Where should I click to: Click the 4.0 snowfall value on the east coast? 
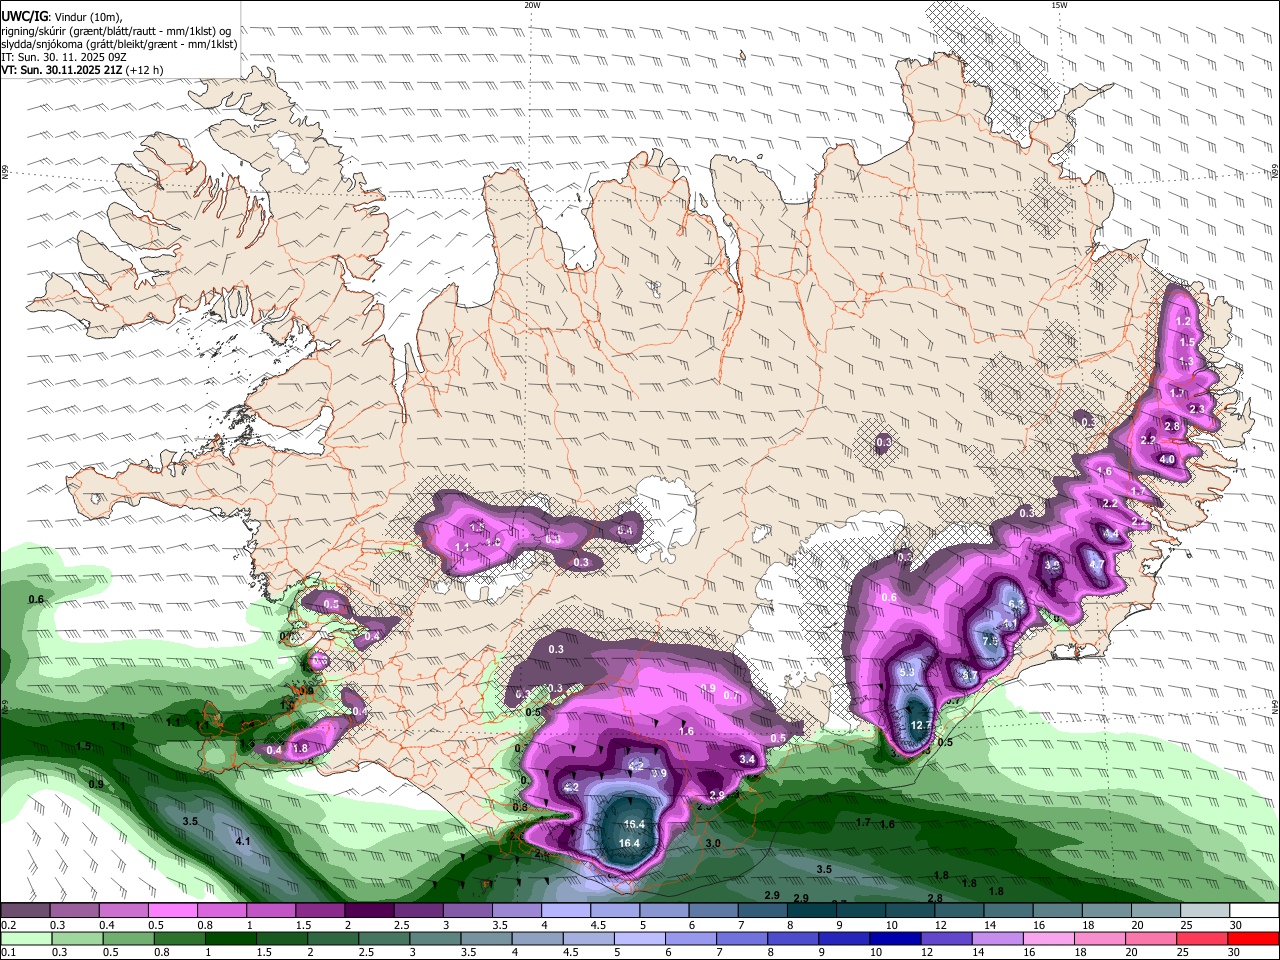1167,459
